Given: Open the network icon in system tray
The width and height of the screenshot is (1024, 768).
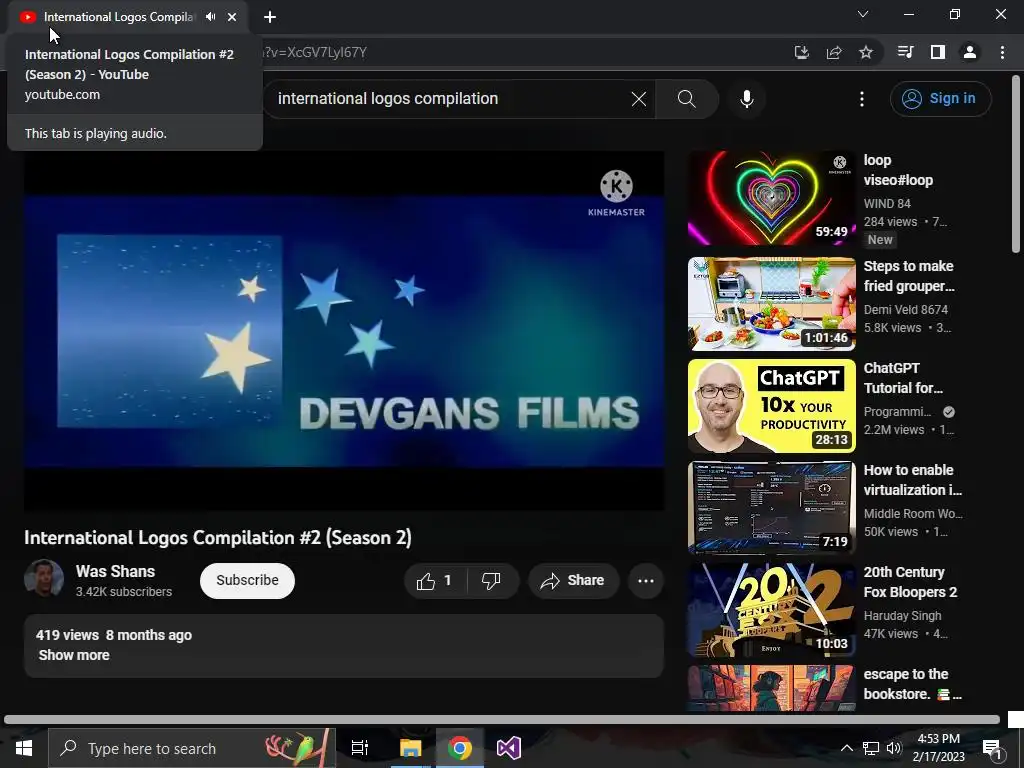Looking at the screenshot, I should click(x=871, y=748).
